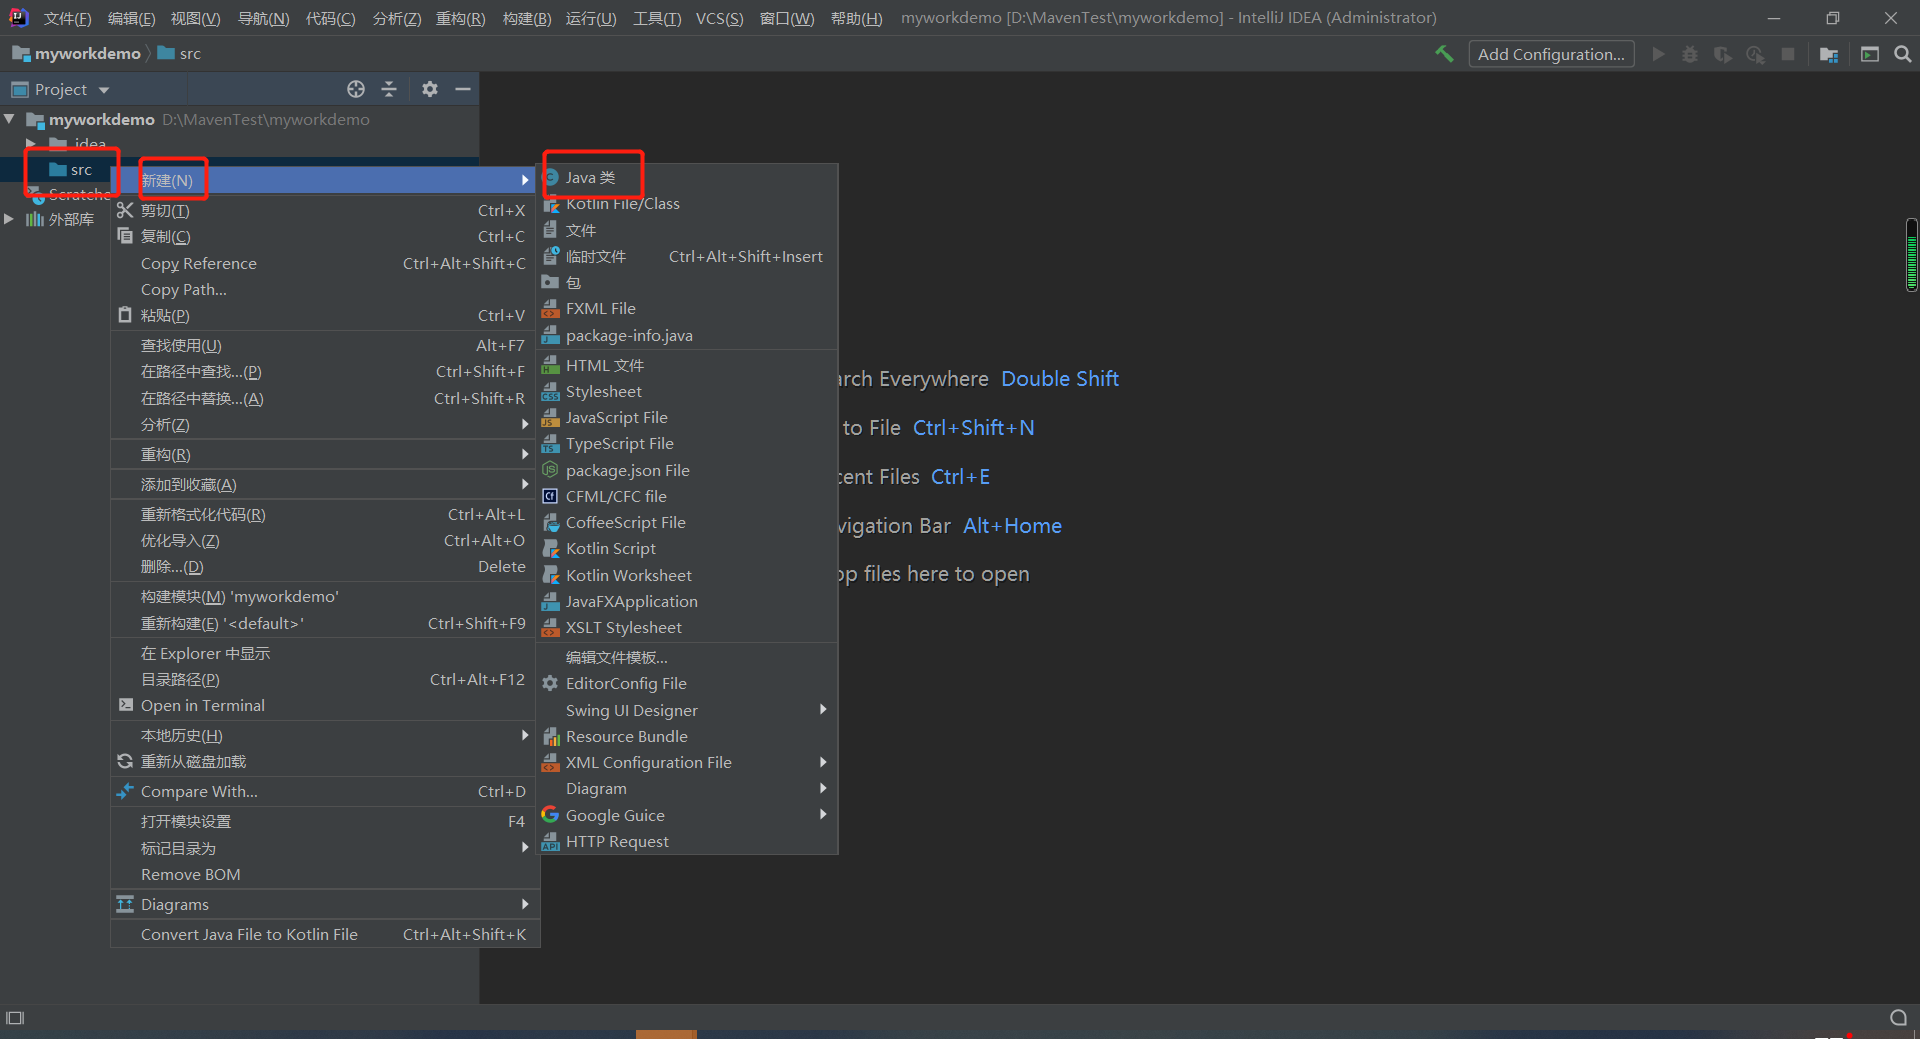Click src breadcrumb in navigation bar
Image resolution: width=1920 pixels, height=1039 pixels.
click(x=180, y=54)
